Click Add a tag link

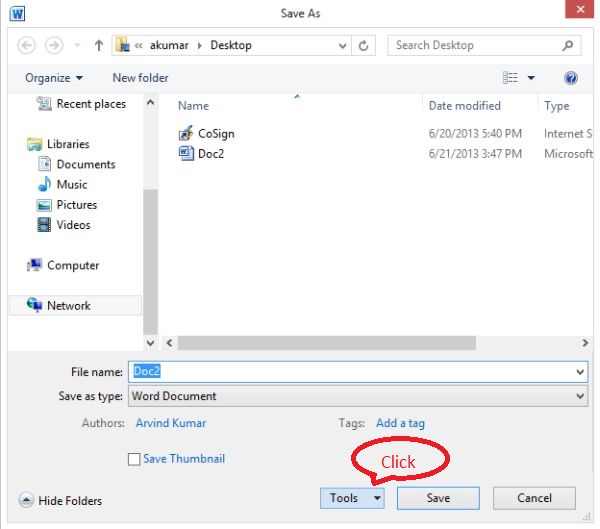[x=400, y=423]
